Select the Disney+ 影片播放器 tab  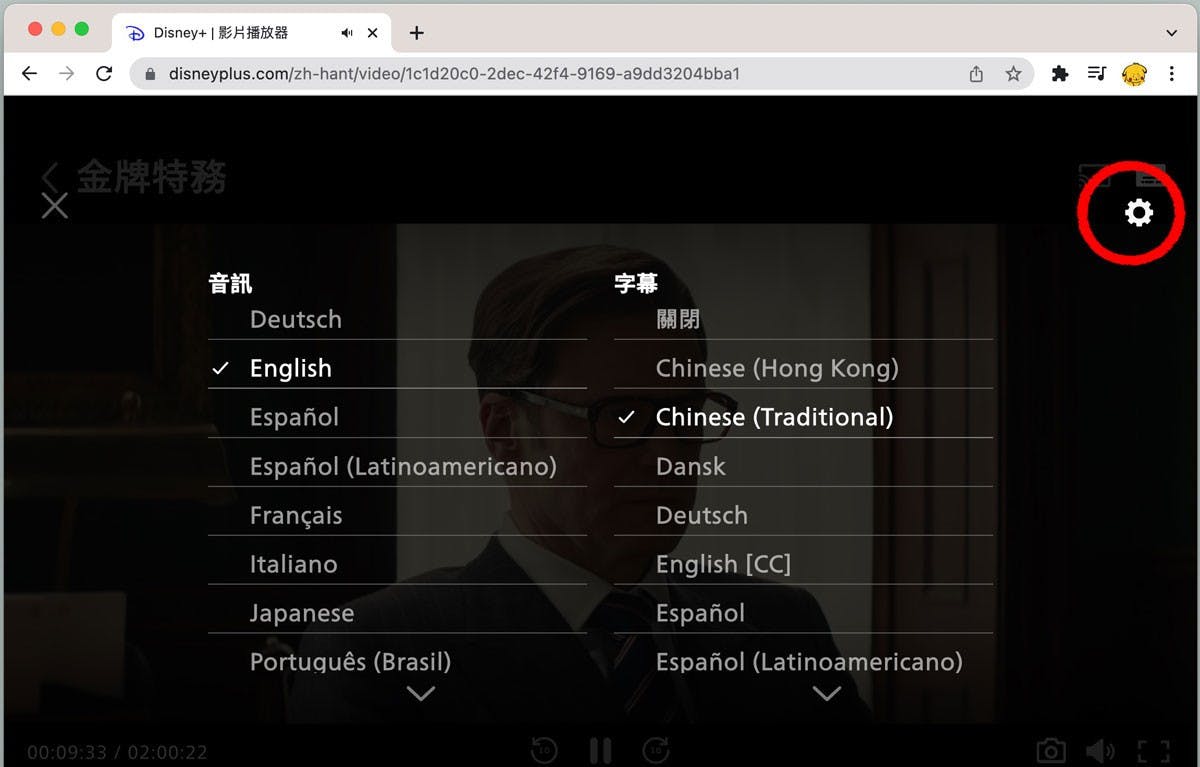pos(251,33)
